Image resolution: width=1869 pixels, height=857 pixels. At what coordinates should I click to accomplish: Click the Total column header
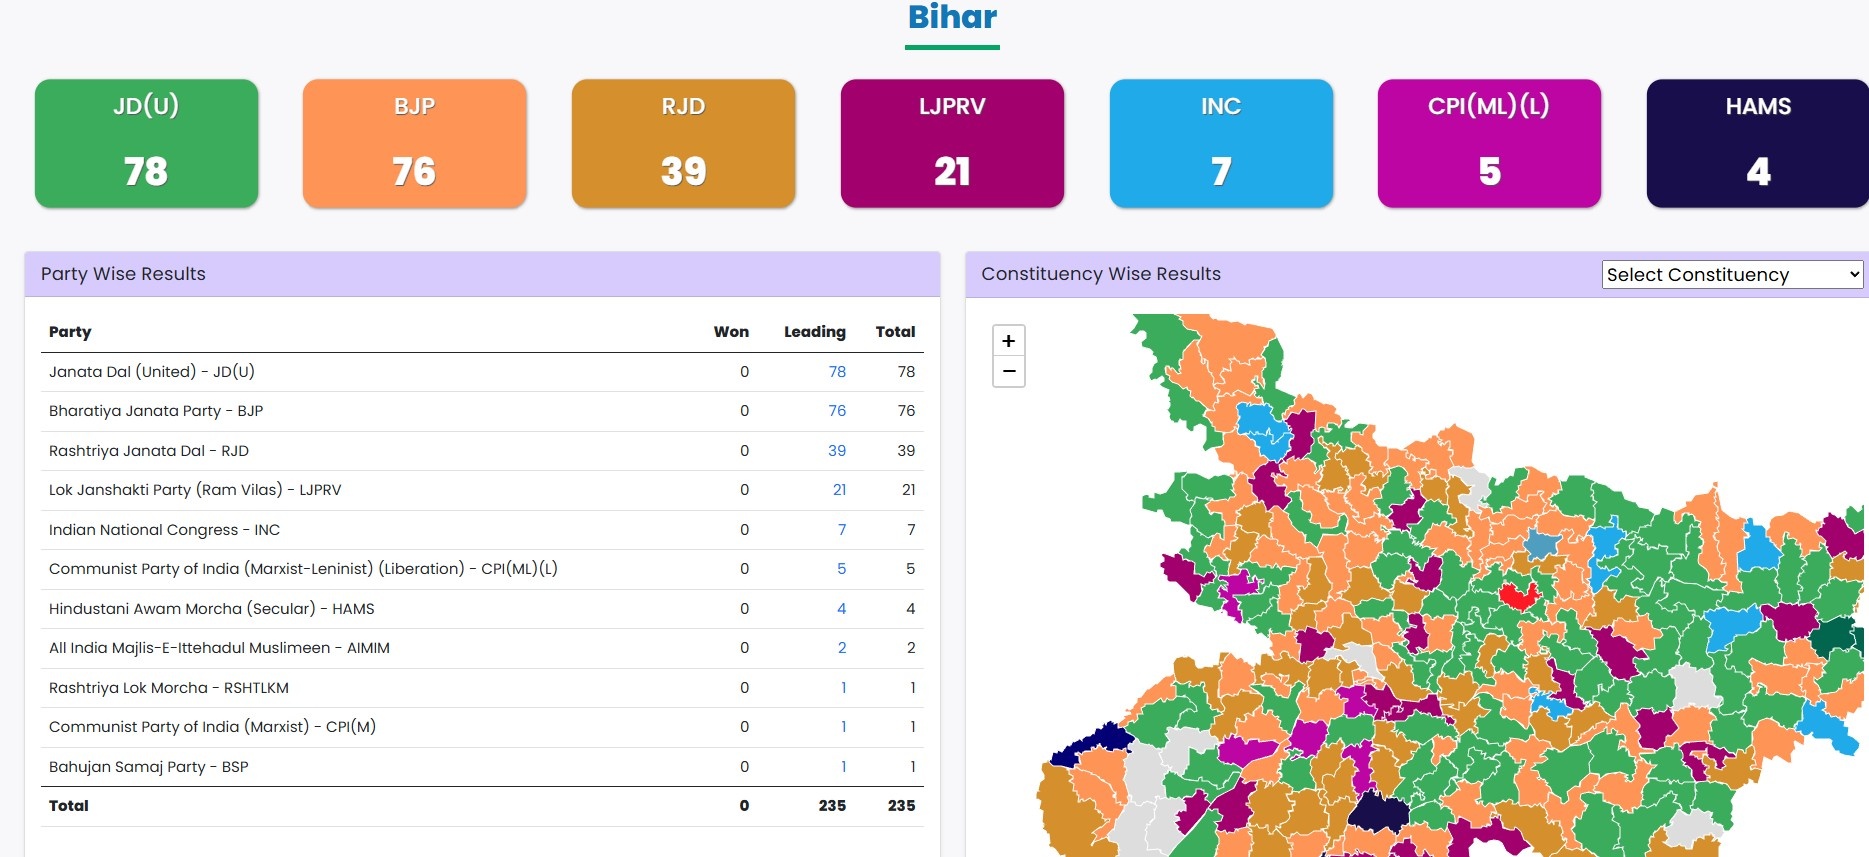[896, 332]
